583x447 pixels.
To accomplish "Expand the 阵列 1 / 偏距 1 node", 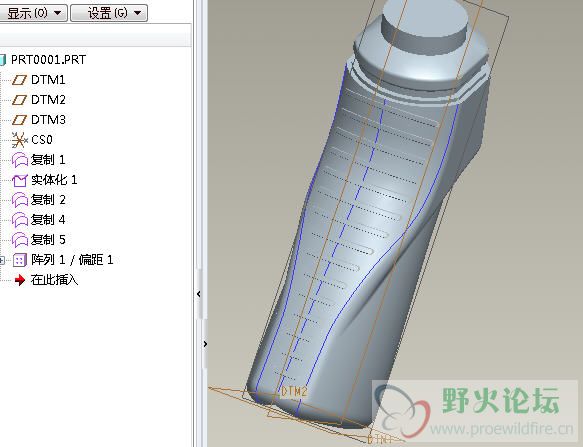I will click(x=2, y=260).
